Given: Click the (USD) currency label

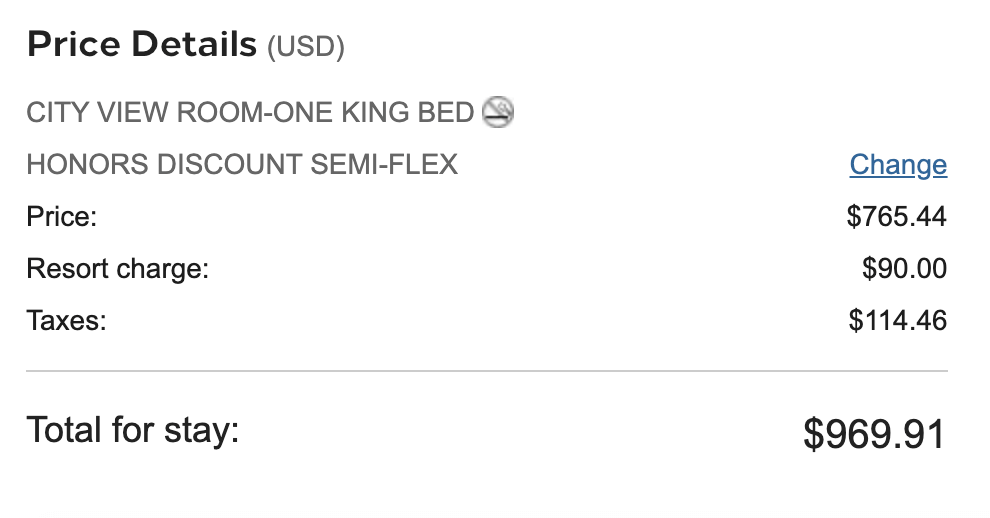Looking at the screenshot, I should 306,48.
